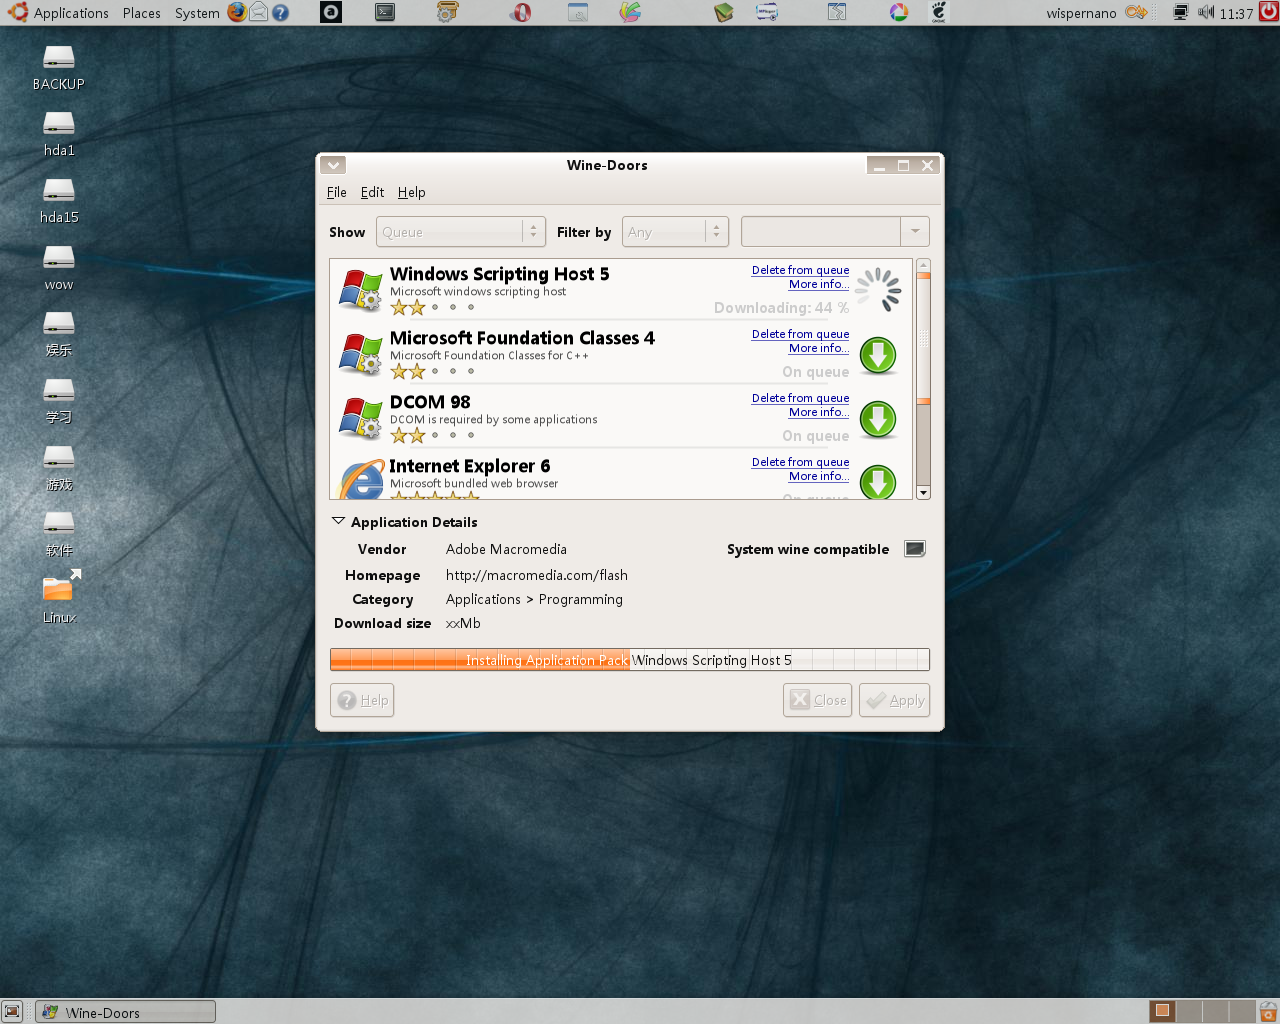Image resolution: width=1280 pixels, height=1024 pixels.
Task: Click the Windows Scripting Host 5 title
Action: point(499,274)
